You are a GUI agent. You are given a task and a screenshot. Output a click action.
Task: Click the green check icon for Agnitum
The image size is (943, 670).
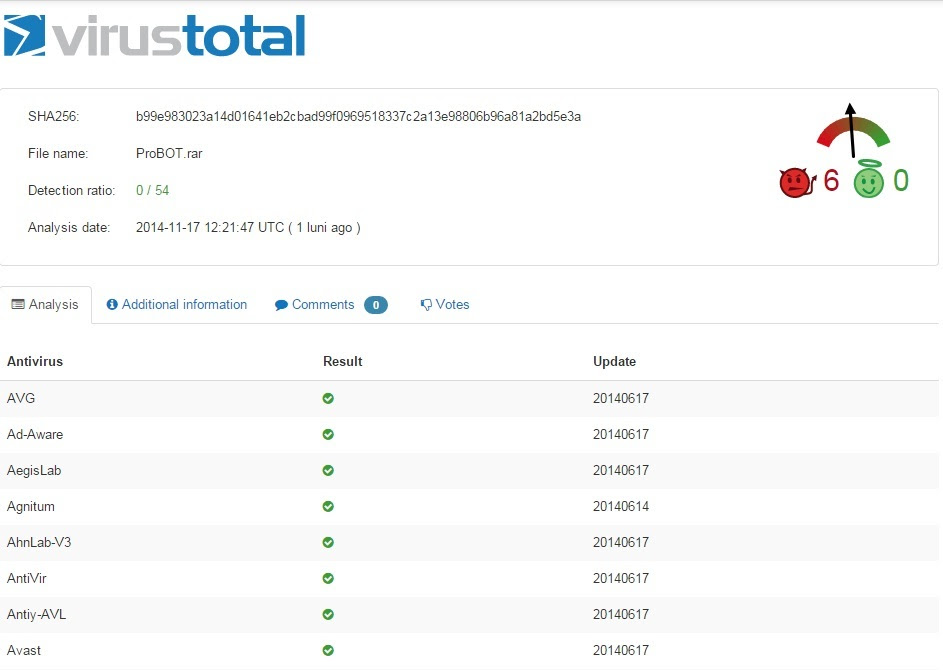[x=328, y=506]
